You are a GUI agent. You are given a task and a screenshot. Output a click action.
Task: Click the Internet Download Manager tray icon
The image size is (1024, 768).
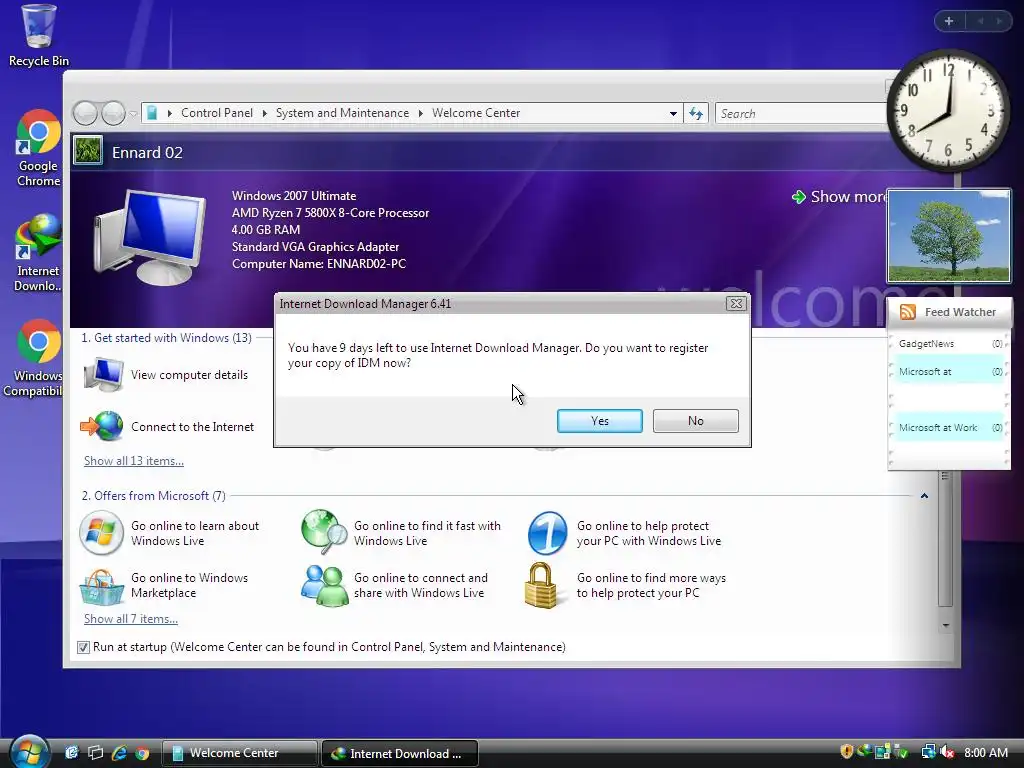click(865, 751)
